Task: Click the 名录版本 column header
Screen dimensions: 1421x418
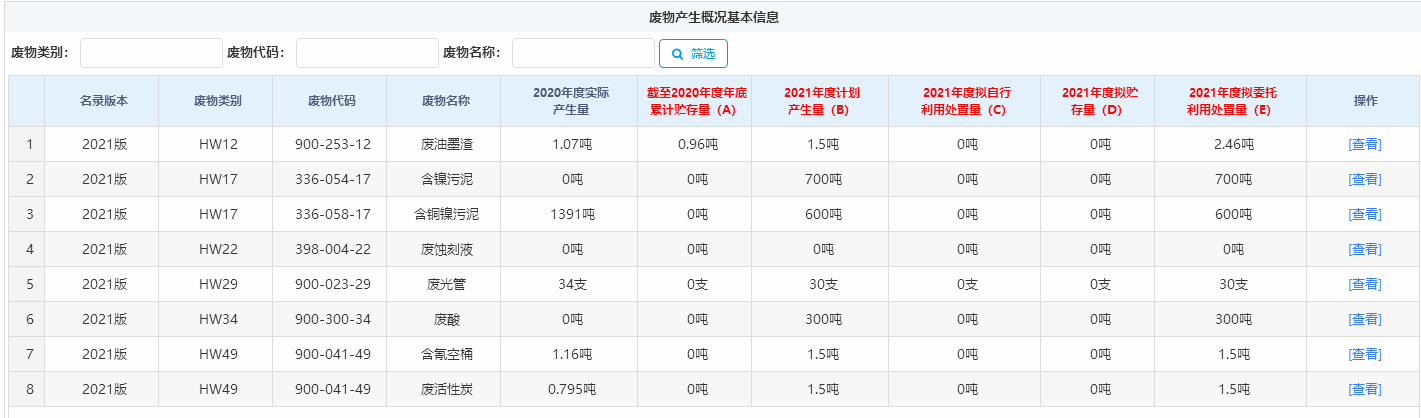Action: click(x=104, y=101)
